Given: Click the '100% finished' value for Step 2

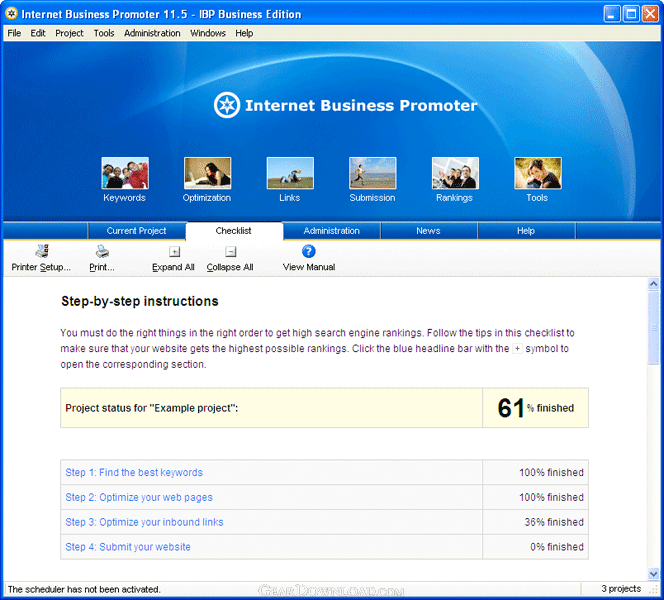Looking at the screenshot, I should (551, 498).
